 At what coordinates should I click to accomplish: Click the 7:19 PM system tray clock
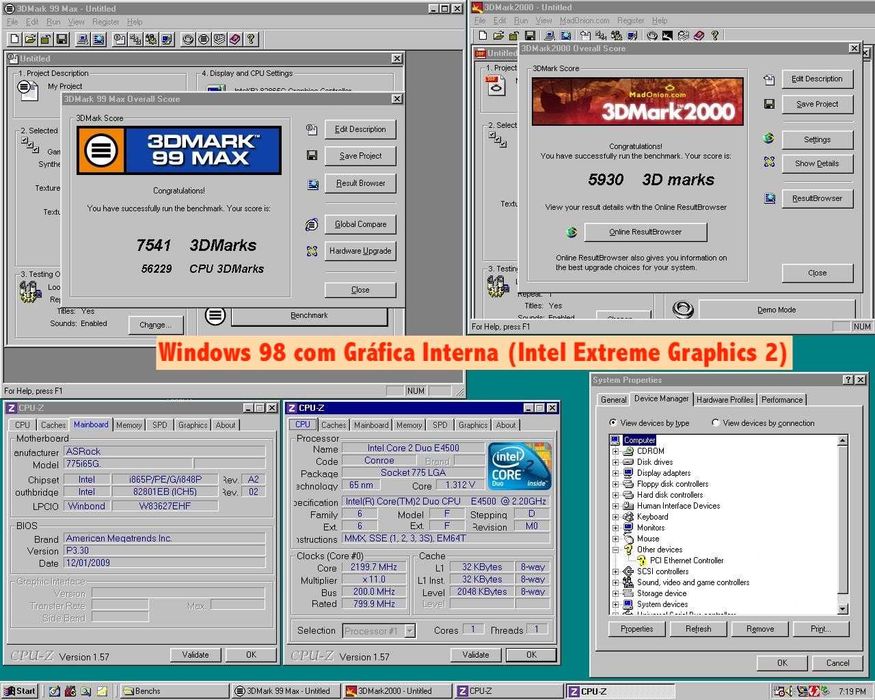[852, 691]
